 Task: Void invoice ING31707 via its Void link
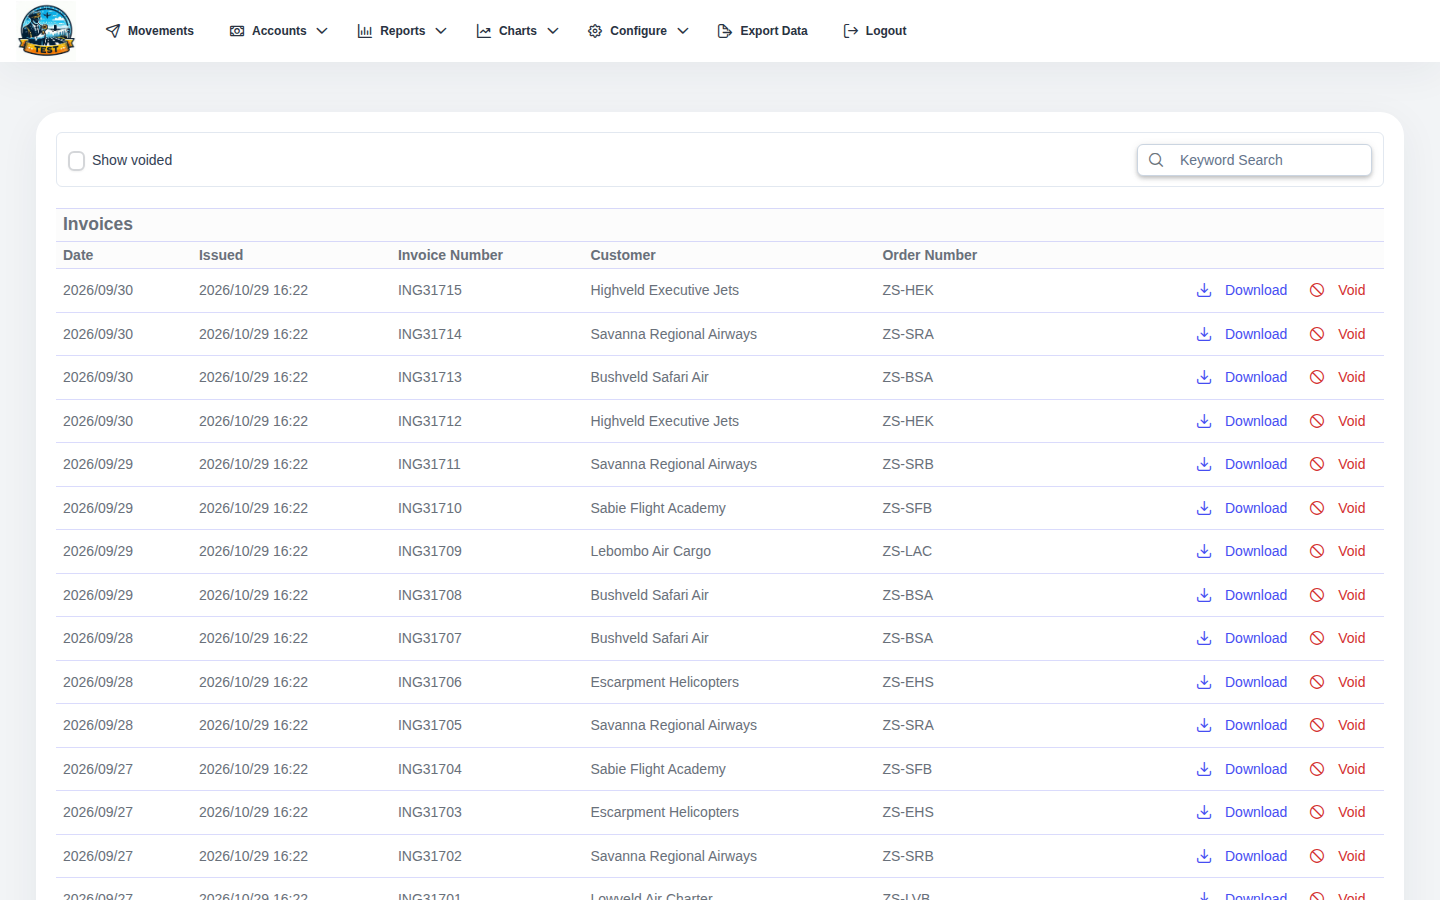pyautogui.click(x=1351, y=638)
